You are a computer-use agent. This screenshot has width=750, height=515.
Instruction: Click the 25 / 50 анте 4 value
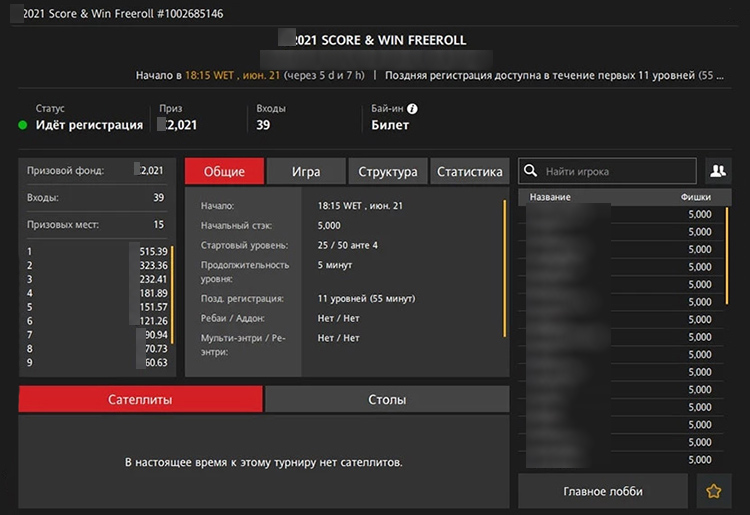pyautogui.click(x=348, y=245)
